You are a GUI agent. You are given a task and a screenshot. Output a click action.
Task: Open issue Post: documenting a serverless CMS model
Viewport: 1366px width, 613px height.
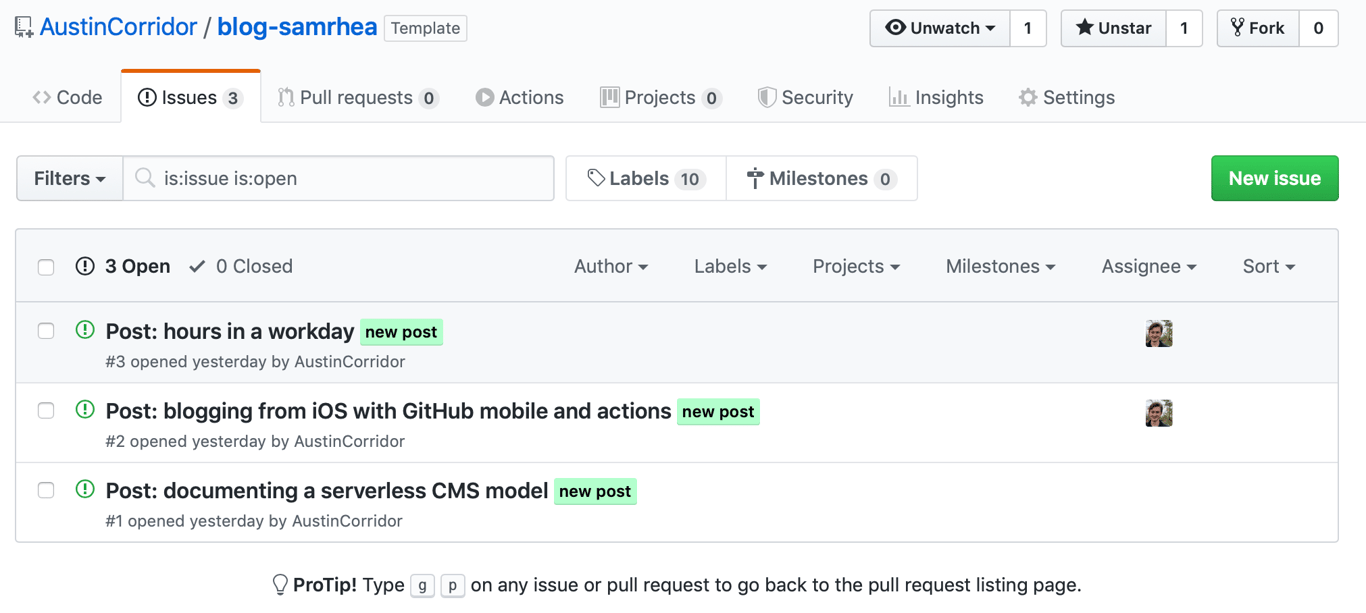click(x=327, y=491)
